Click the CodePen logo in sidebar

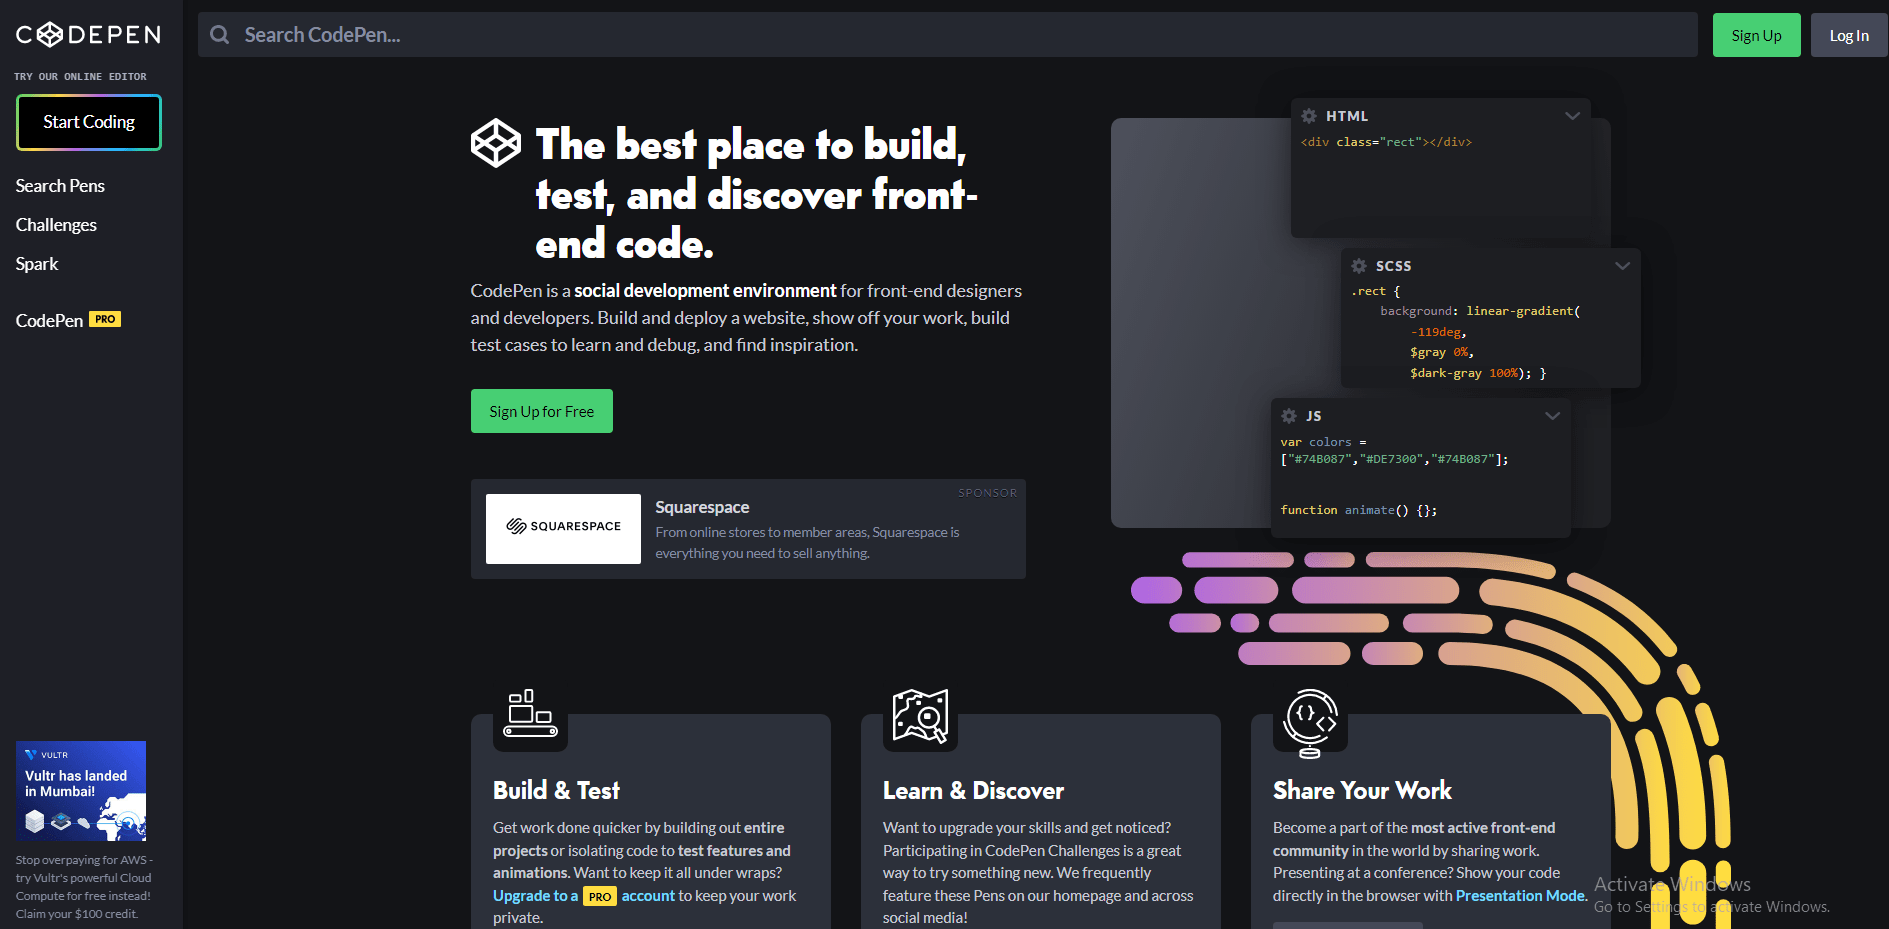[x=88, y=35]
